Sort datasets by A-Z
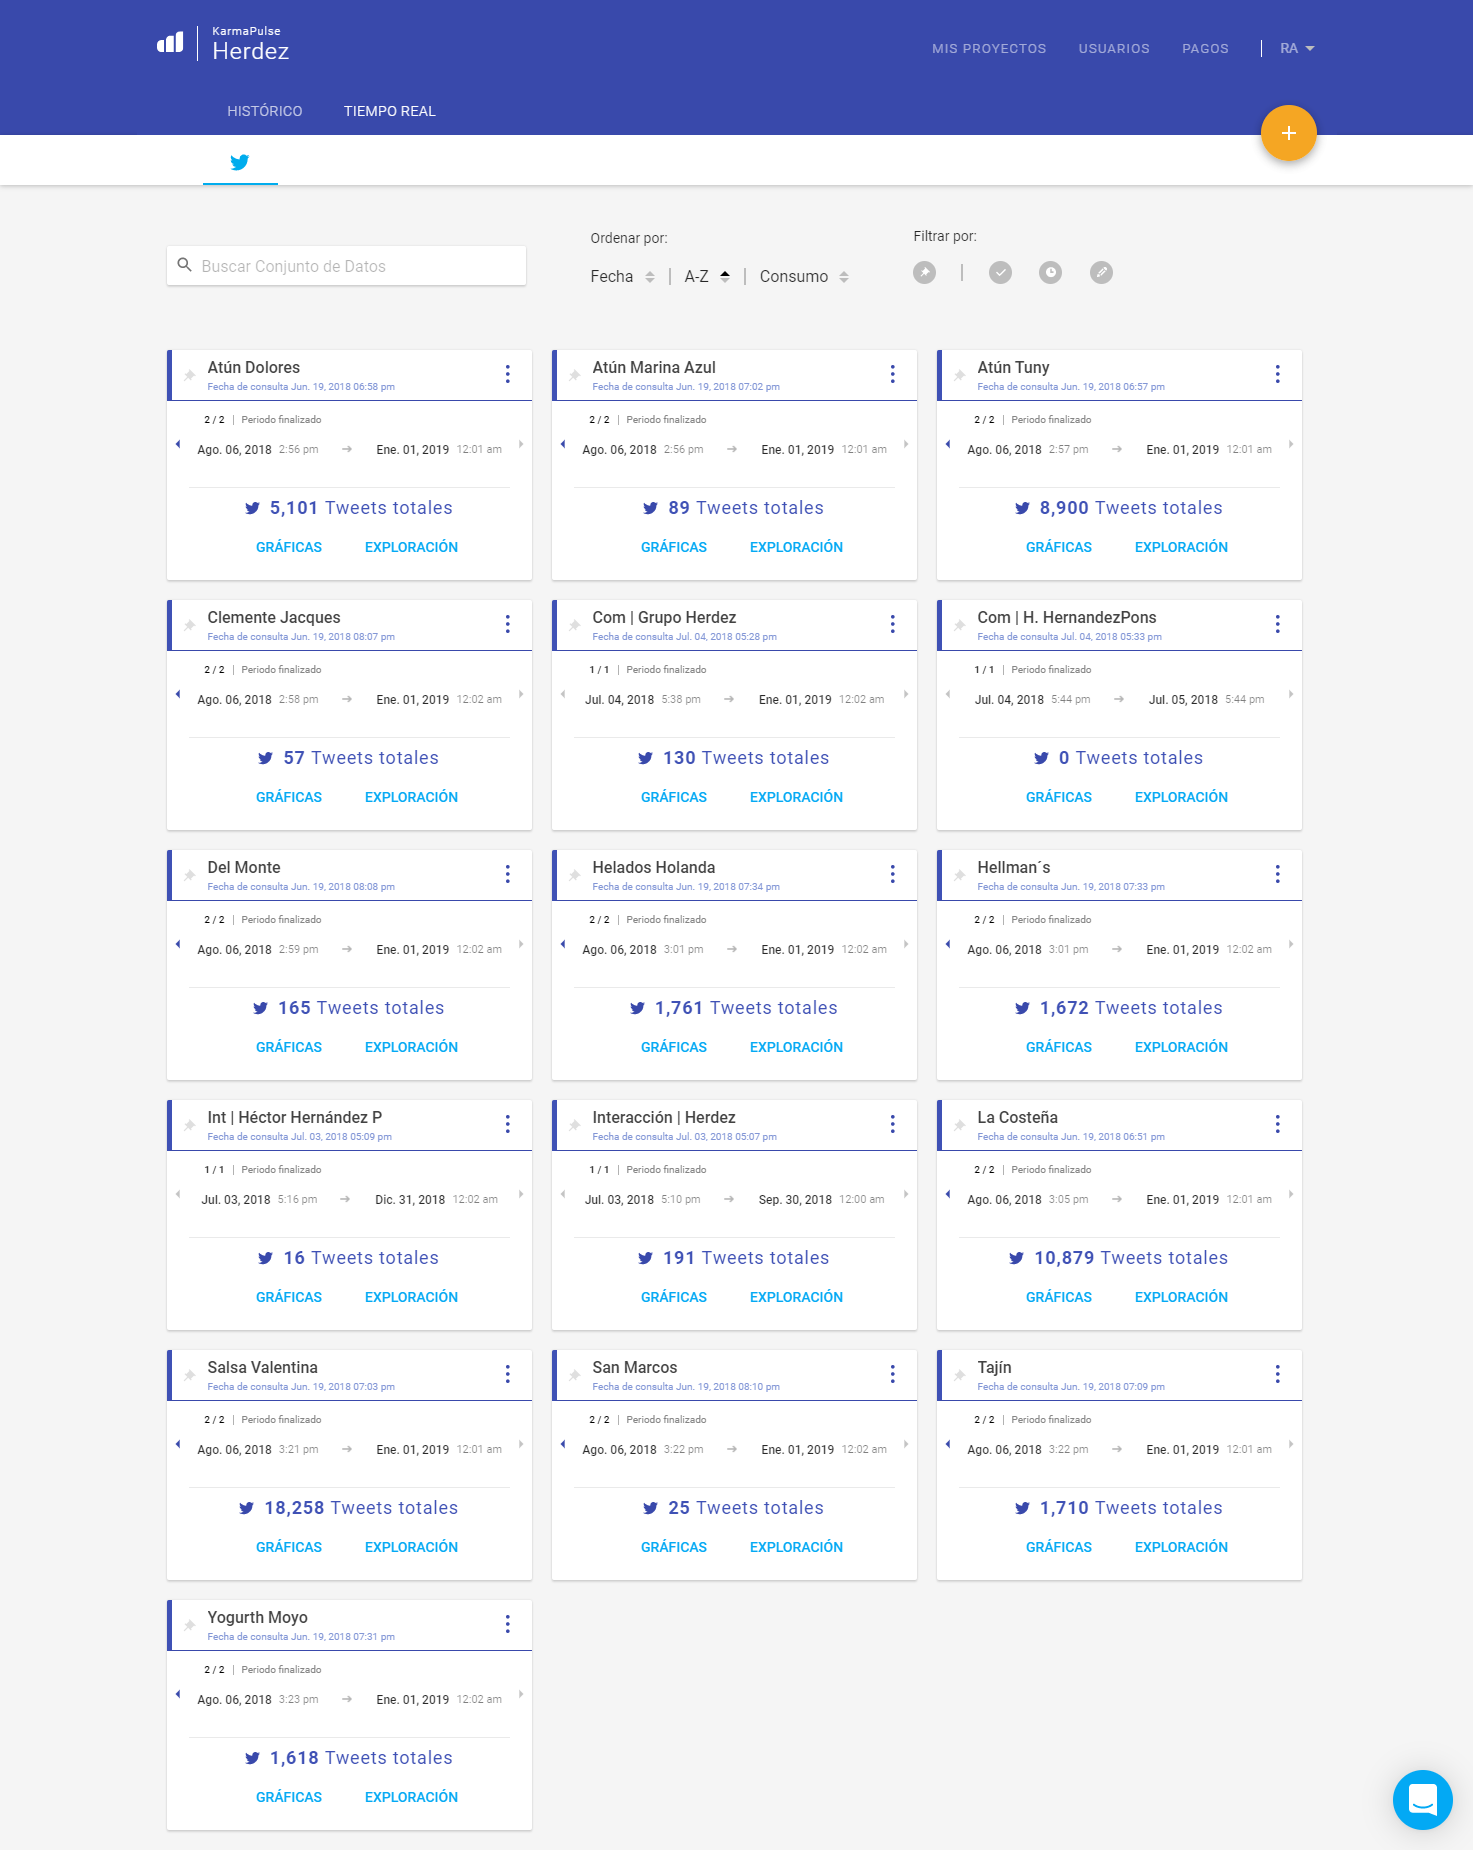The height and width of the screenshot is (1850, 1473). 707,277
